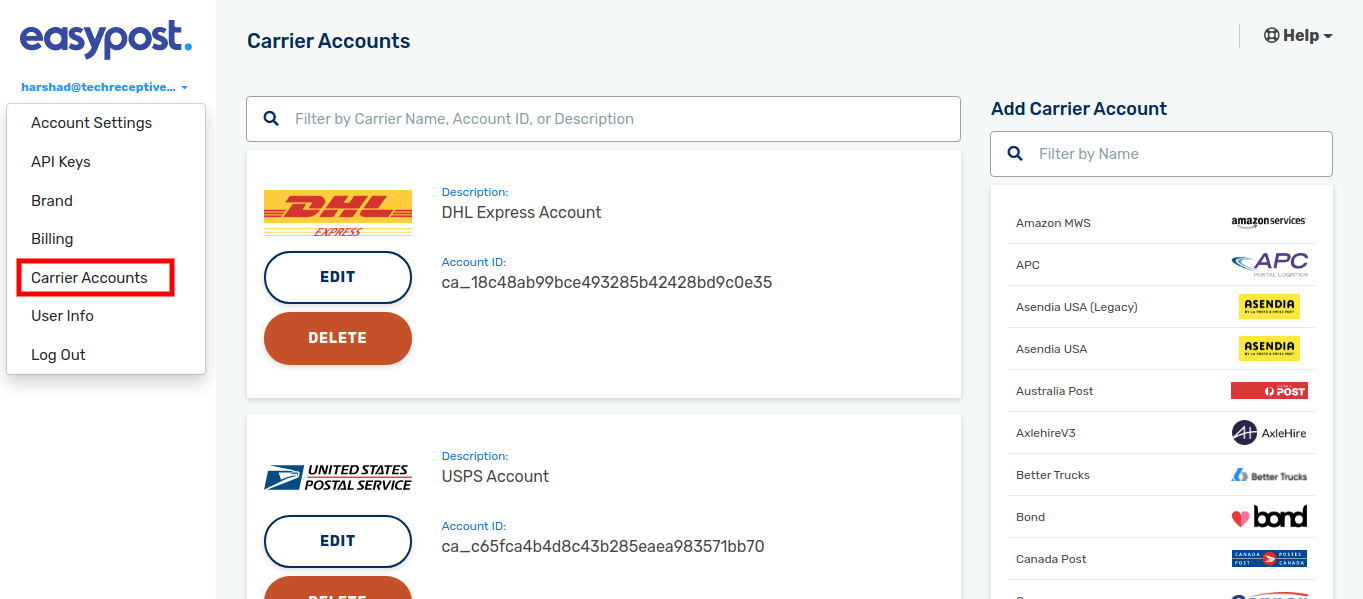Select the APC Postal Logistics logo

1269,265
